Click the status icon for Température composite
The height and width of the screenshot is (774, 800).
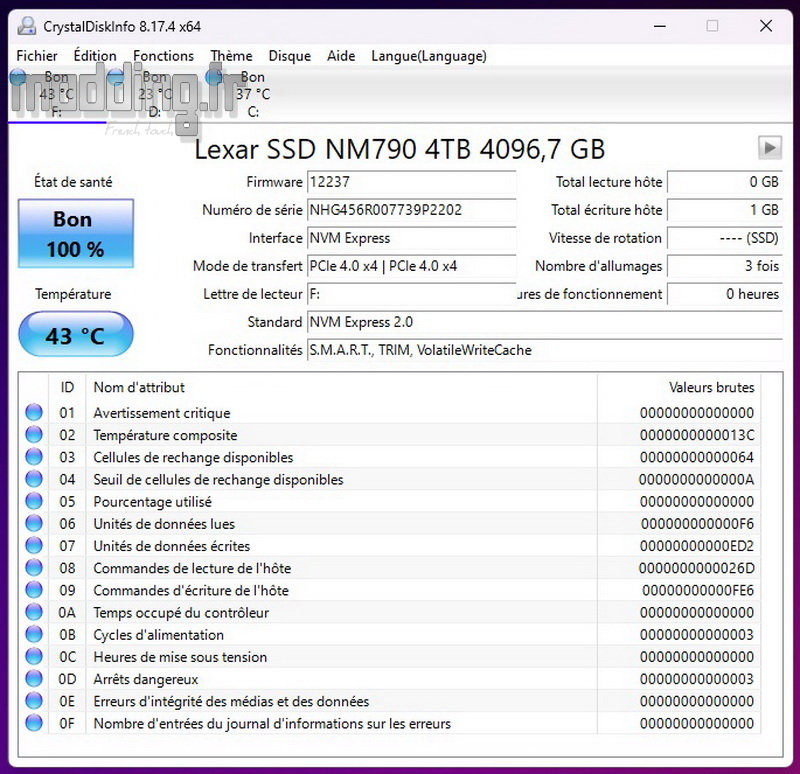click(34, 435)
